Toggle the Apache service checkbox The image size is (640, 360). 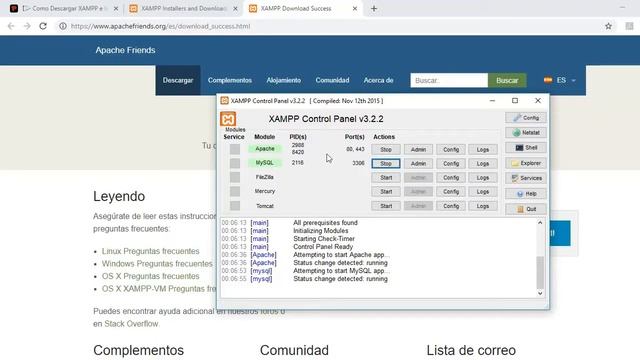point(235,149)
